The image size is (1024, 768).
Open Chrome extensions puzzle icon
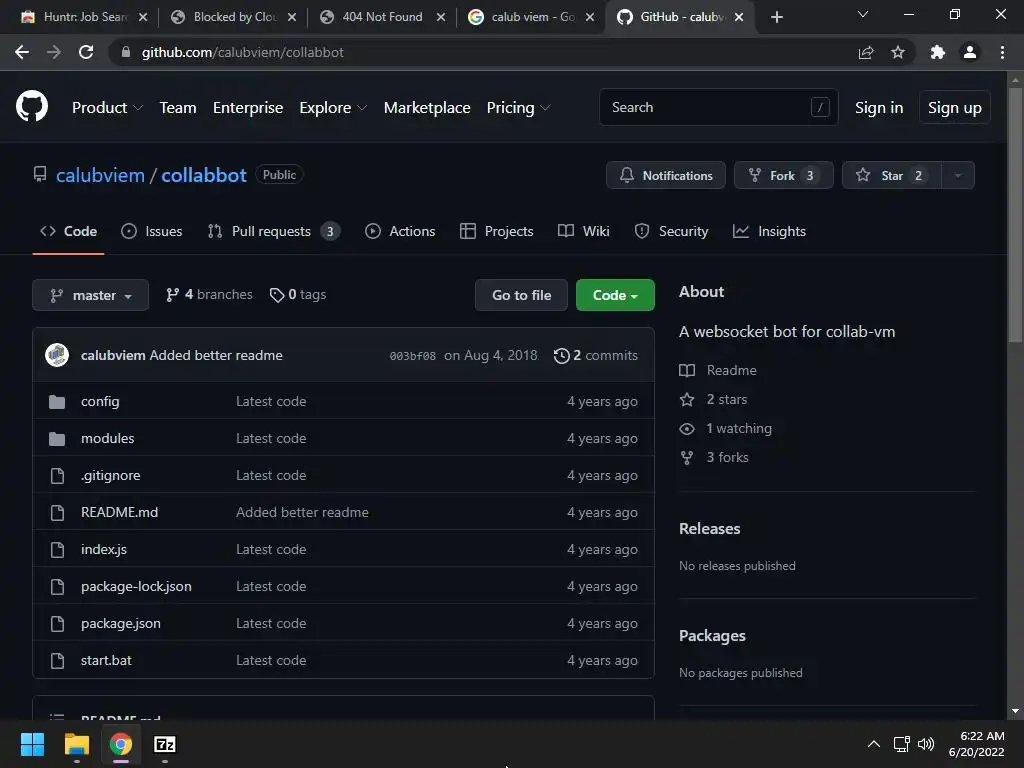click(x=938, y=52)
